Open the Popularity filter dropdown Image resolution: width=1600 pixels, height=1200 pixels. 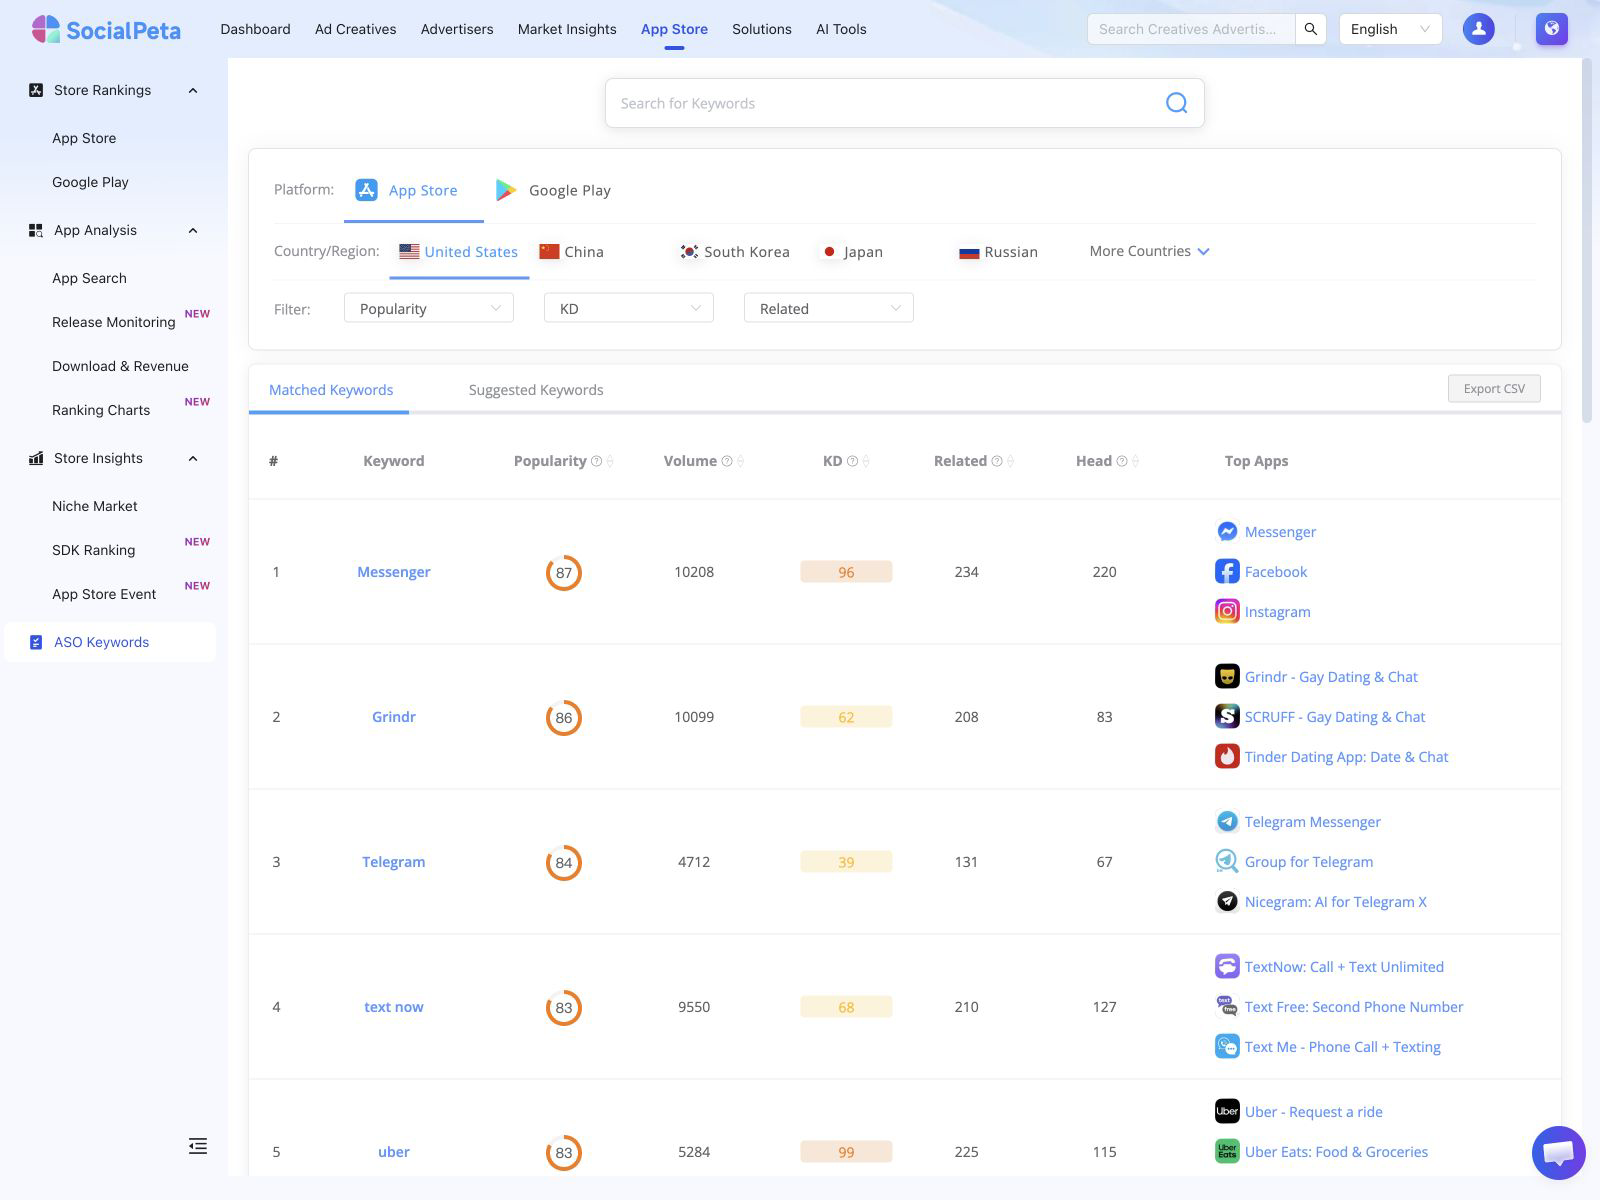tap(429, 308)
